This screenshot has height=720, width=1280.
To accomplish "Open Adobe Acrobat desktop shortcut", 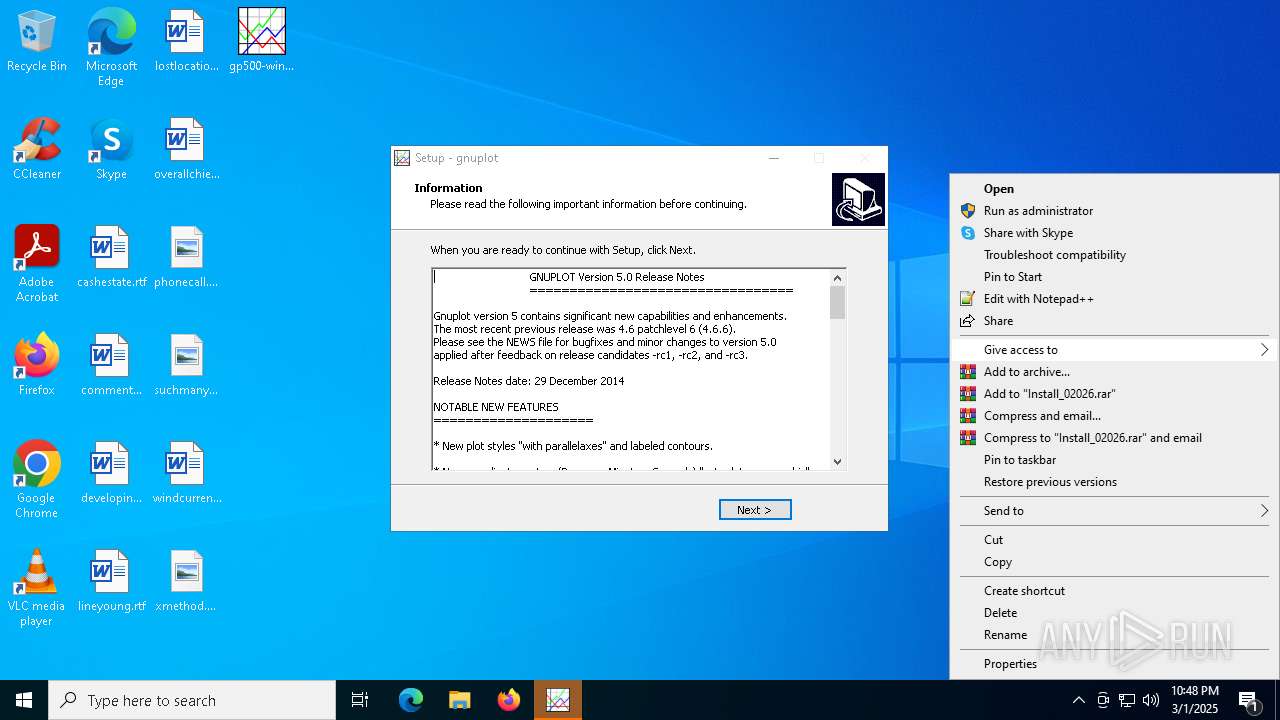I will pos(37,264).
